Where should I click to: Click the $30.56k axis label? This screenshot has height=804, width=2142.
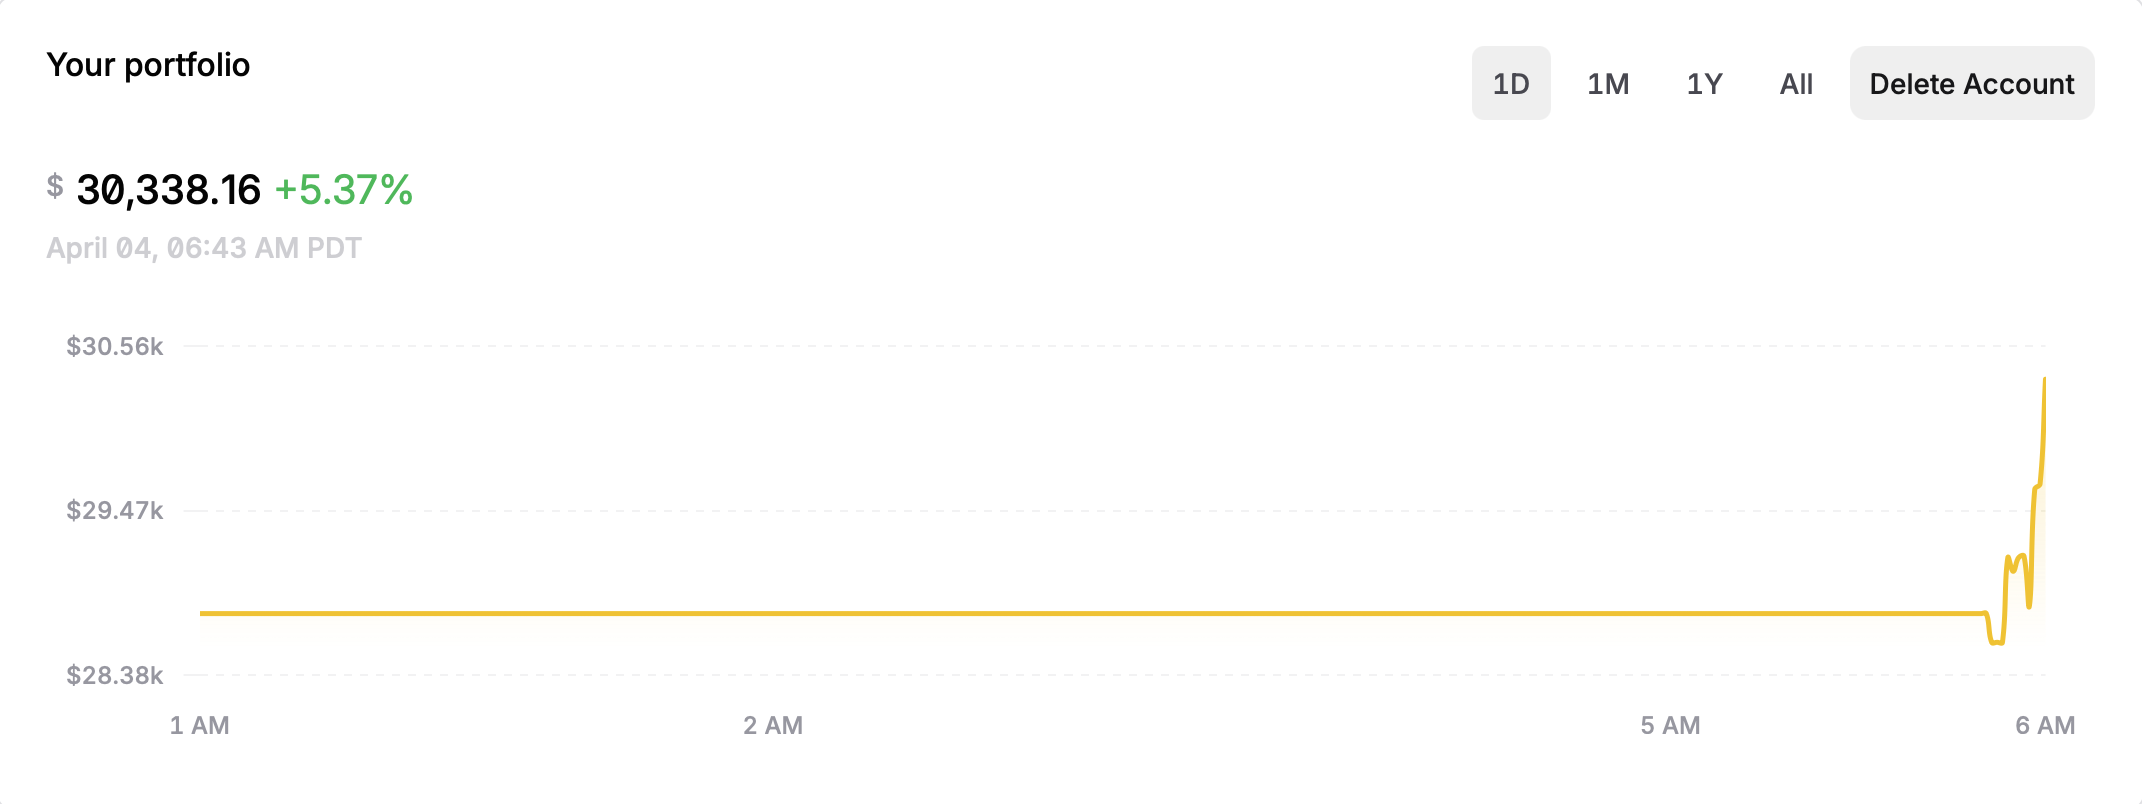(115, 346)
